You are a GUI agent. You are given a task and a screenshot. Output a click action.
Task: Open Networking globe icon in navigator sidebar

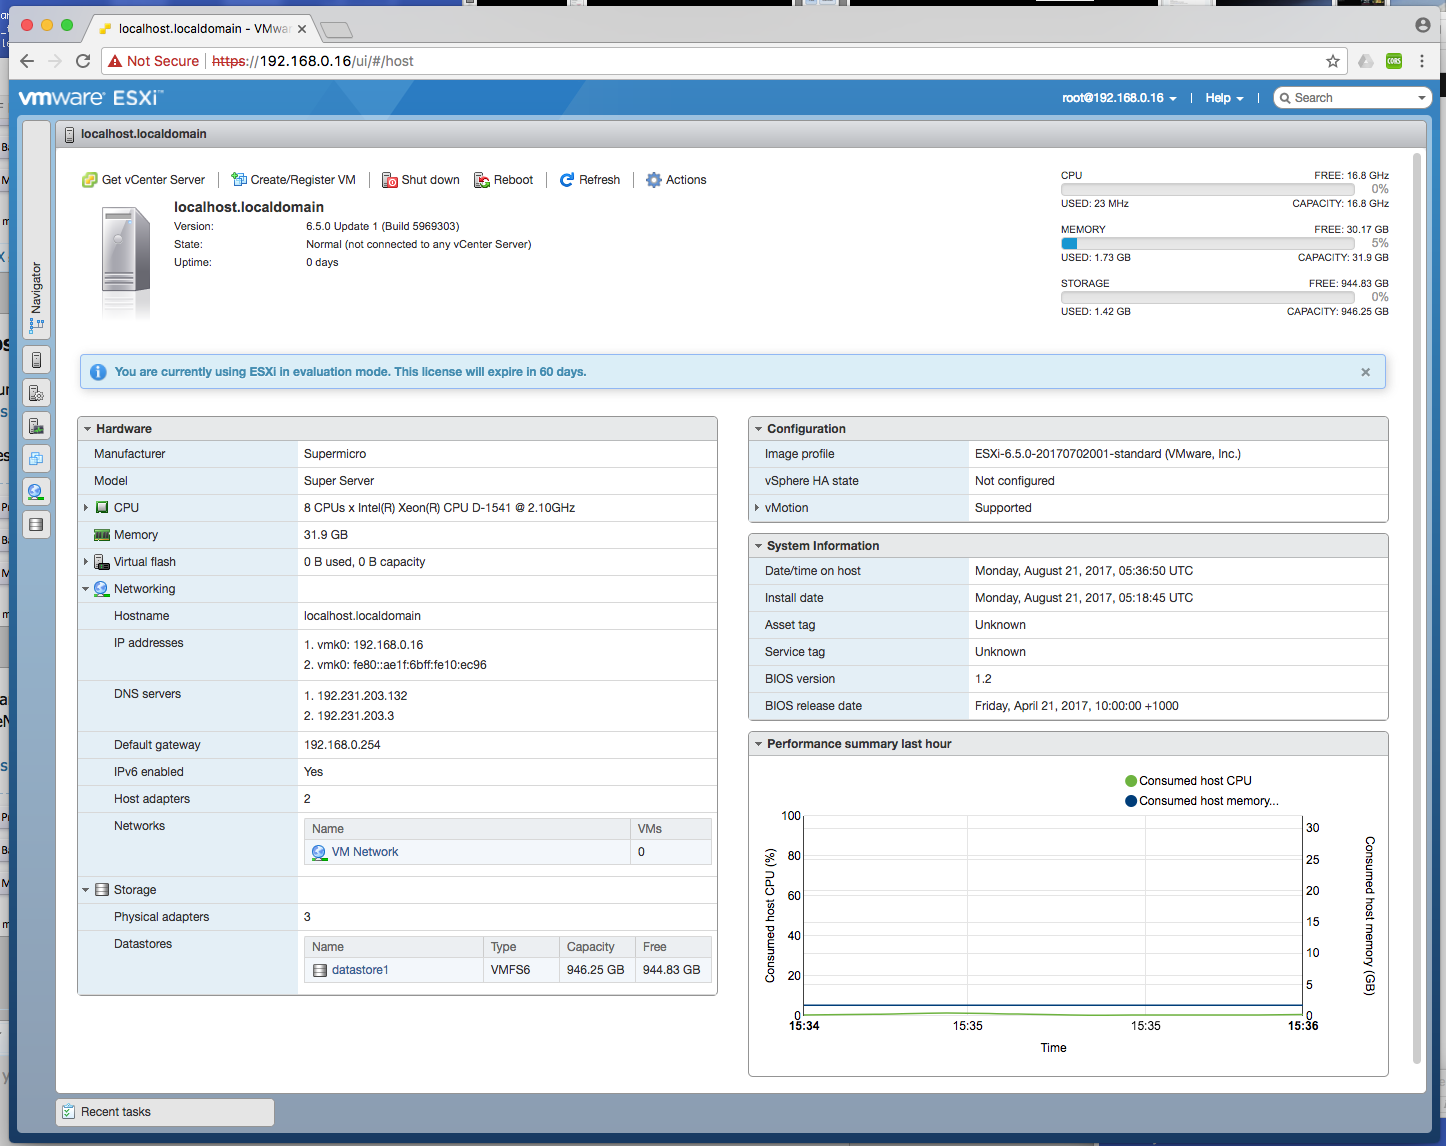(36, 492)
